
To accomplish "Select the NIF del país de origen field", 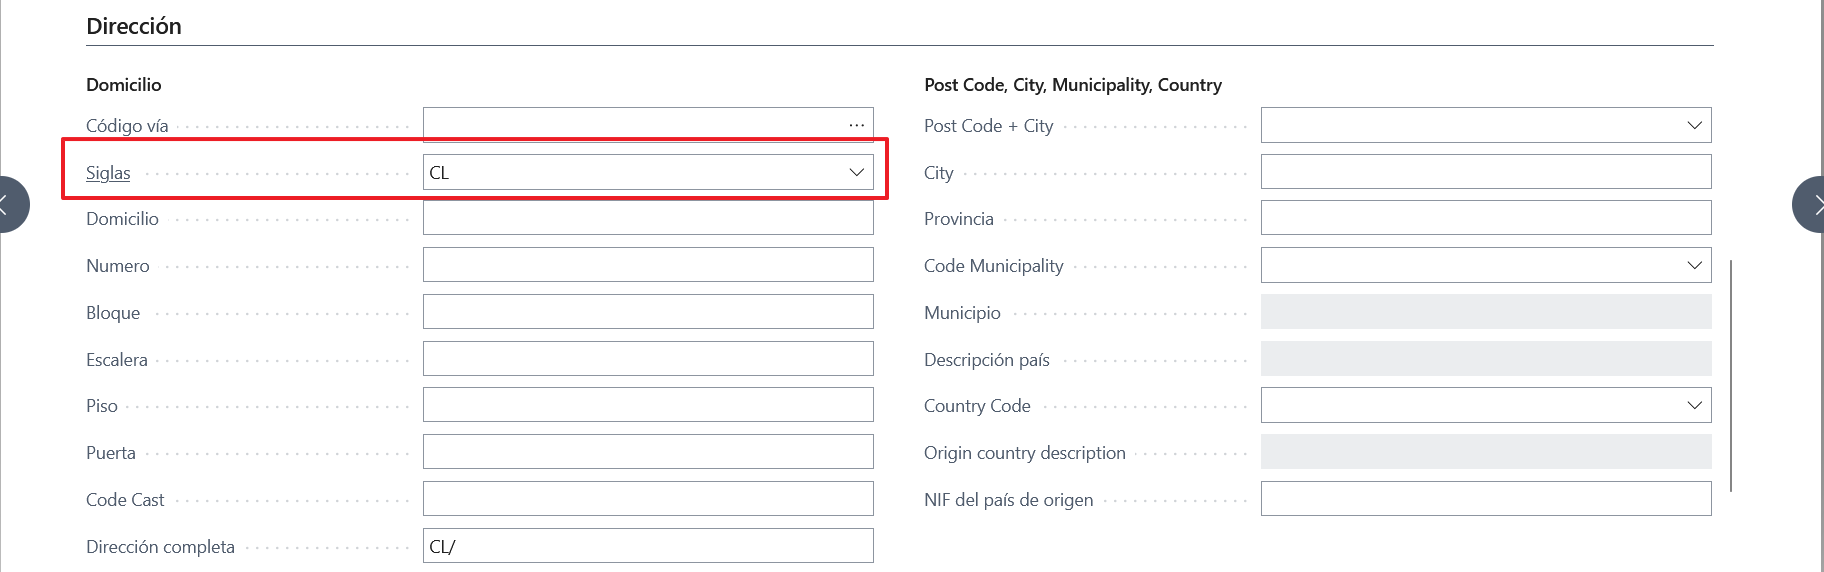I will (x=1485, y=499).
